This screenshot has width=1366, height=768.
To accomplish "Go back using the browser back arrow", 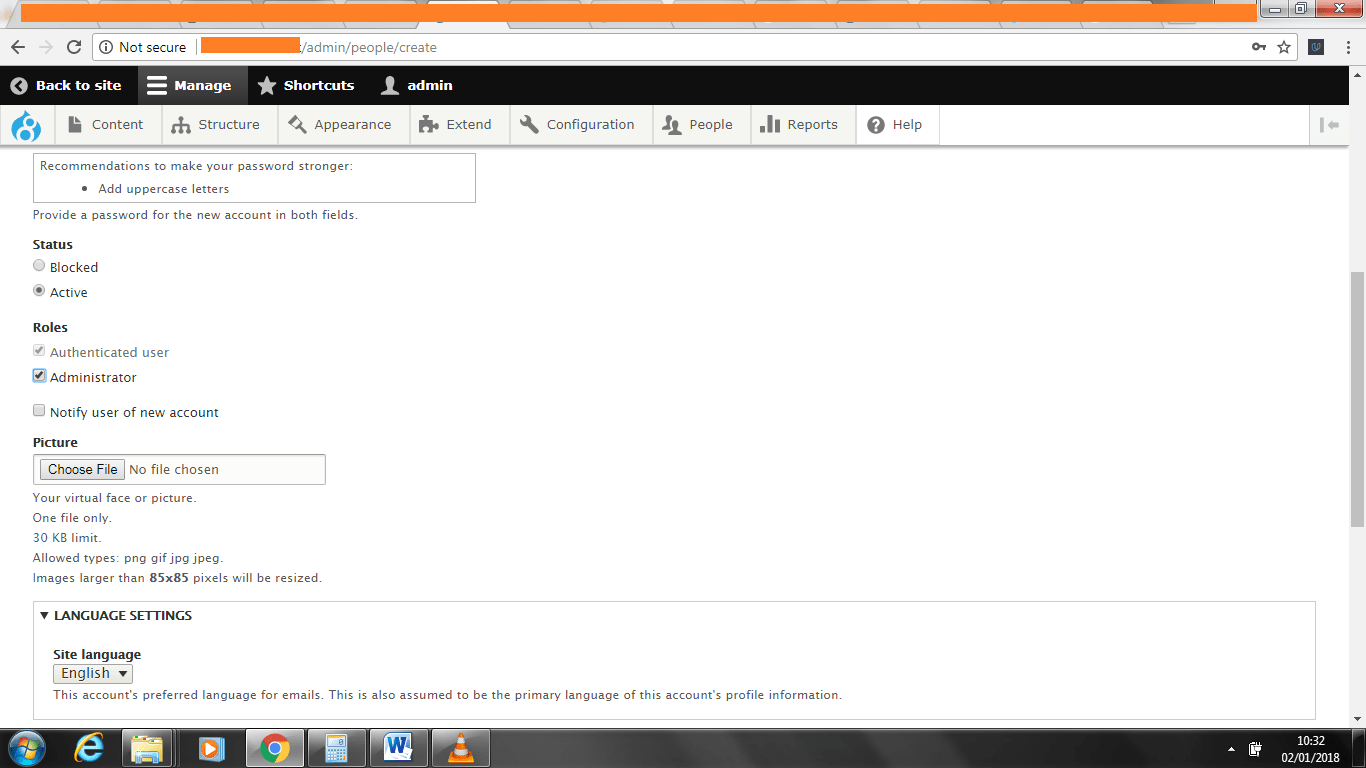I will click(x=18, y=47).
